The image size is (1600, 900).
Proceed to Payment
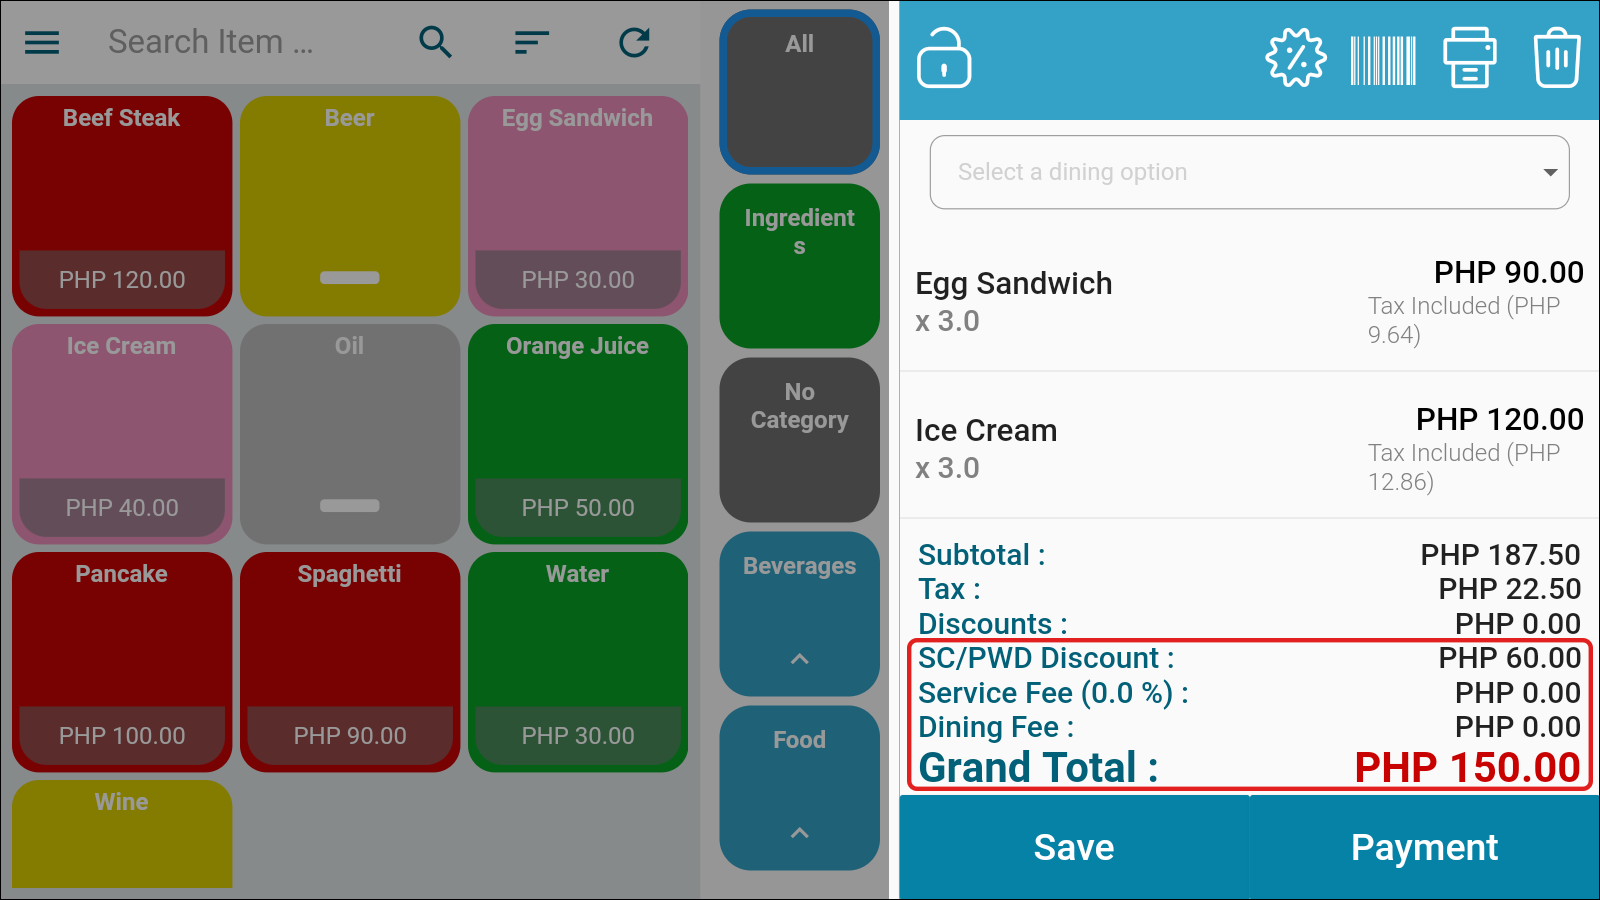(1424, 847)
